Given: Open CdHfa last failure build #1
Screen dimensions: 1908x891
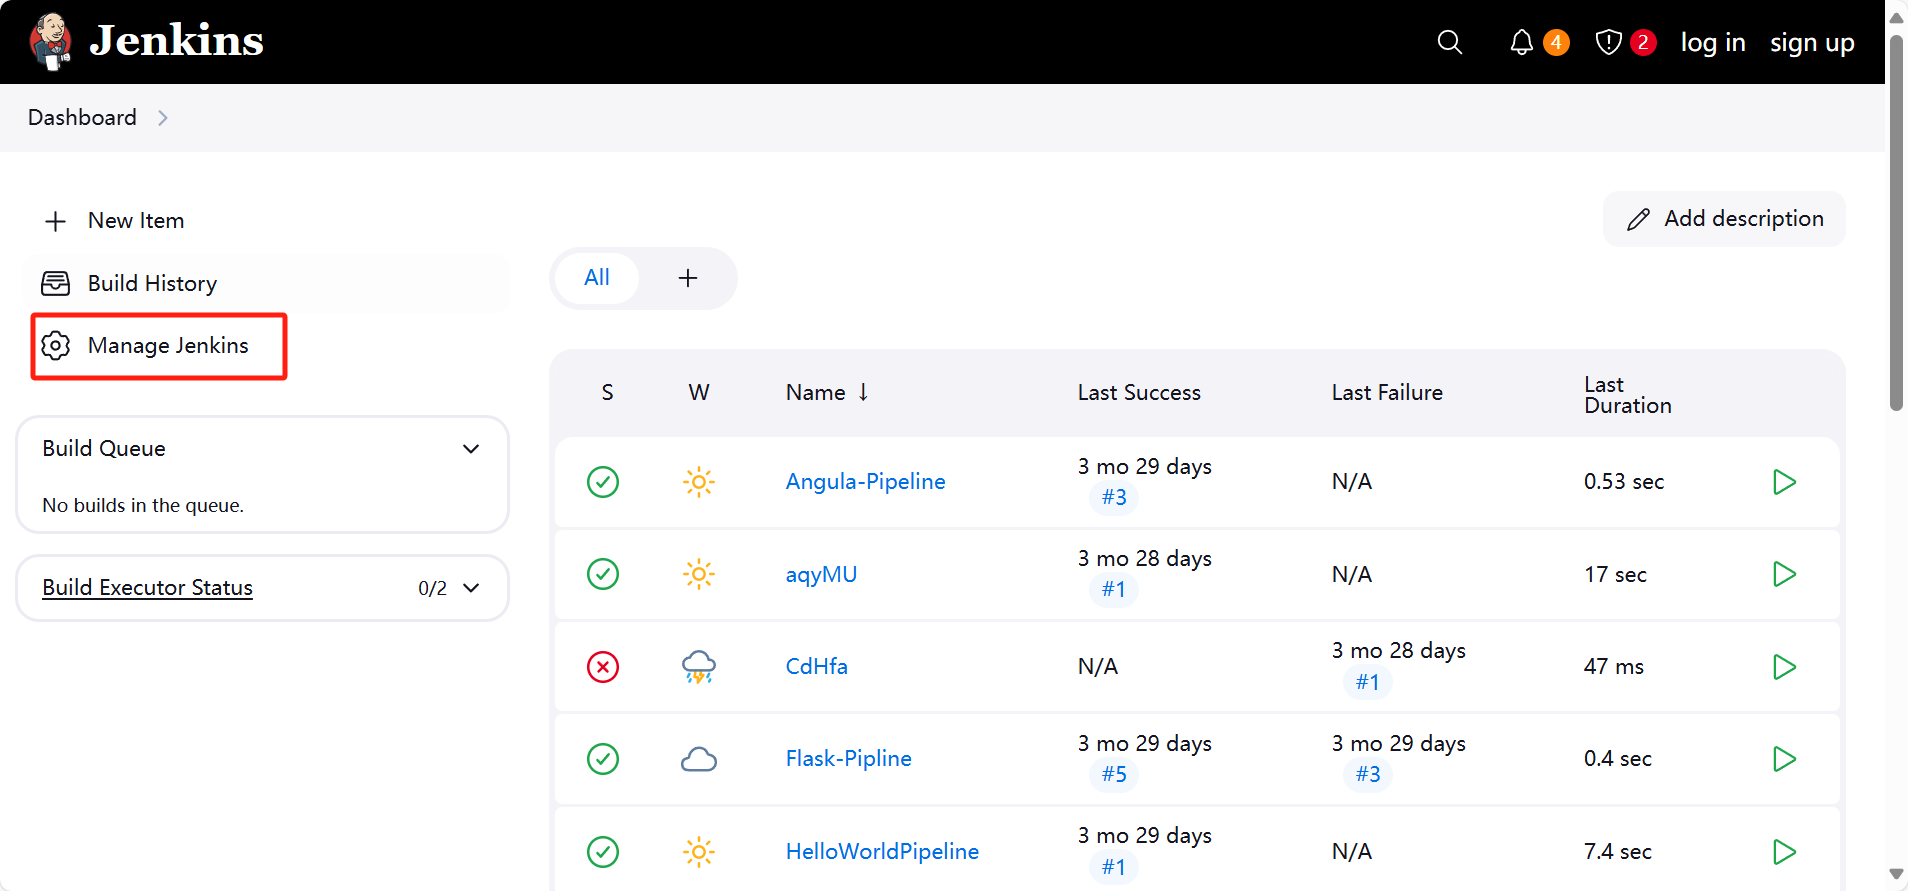Looking at the screenshot, I should pyautogui.click(x=1368, y=682).
